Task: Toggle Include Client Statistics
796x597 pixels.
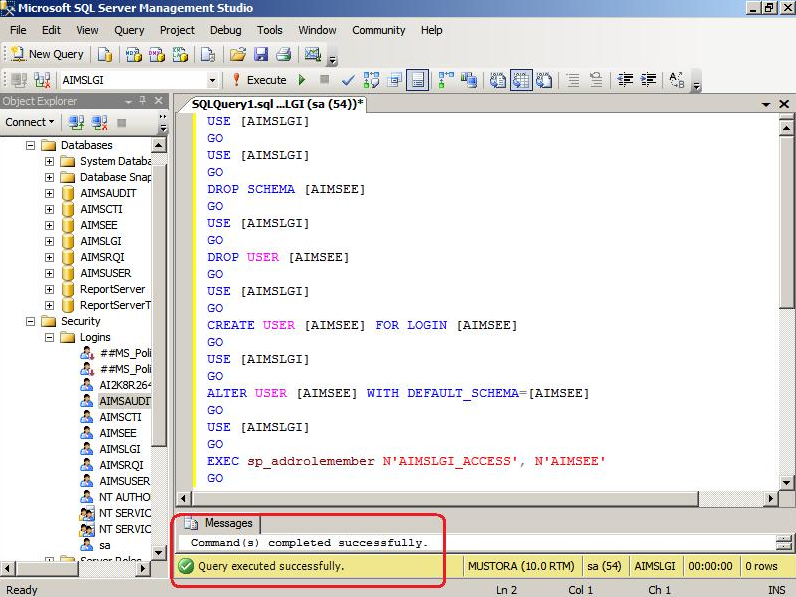Action: pyautogui.click(x=469, y=80)
